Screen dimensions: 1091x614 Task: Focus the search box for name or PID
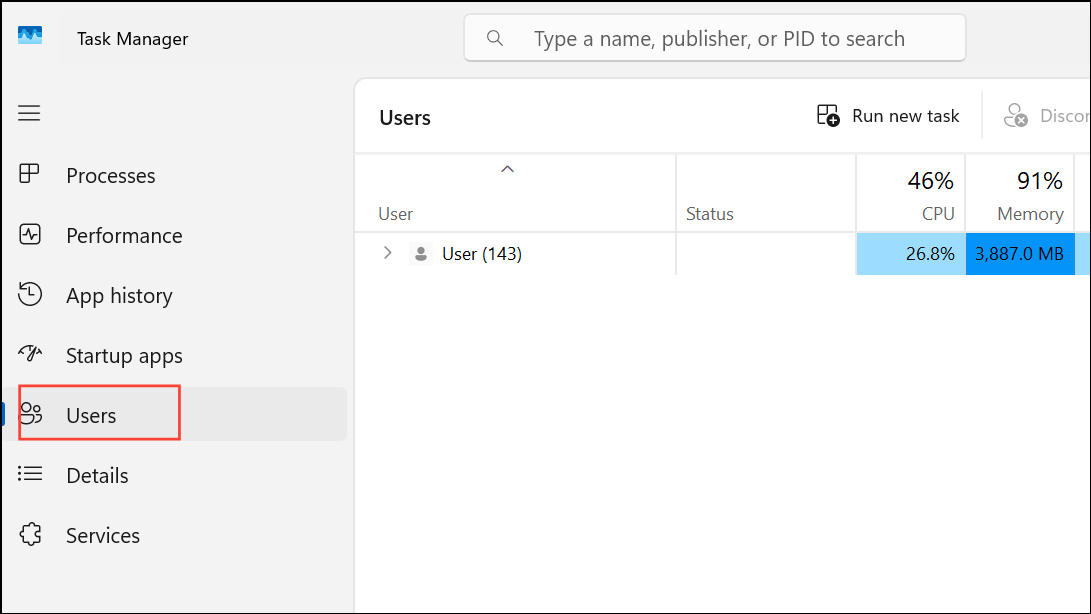point(715,38)
